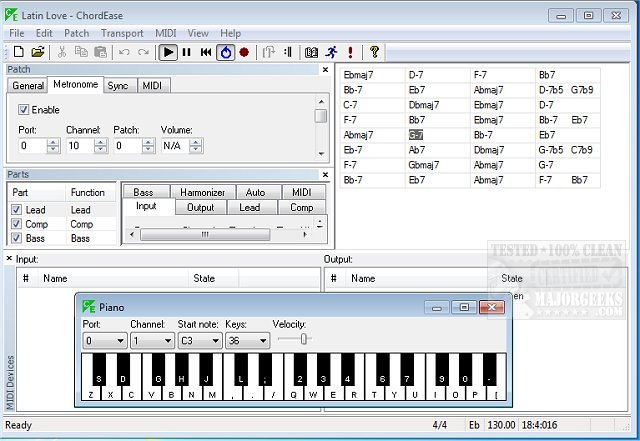Click the red Record button
The image size is (640, 441).
pyautogui.click(x=244, y=52)
